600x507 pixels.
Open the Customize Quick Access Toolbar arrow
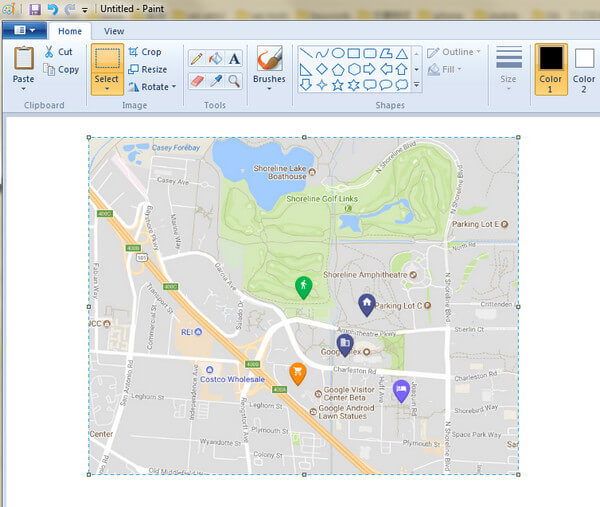[x=85, y=10]
